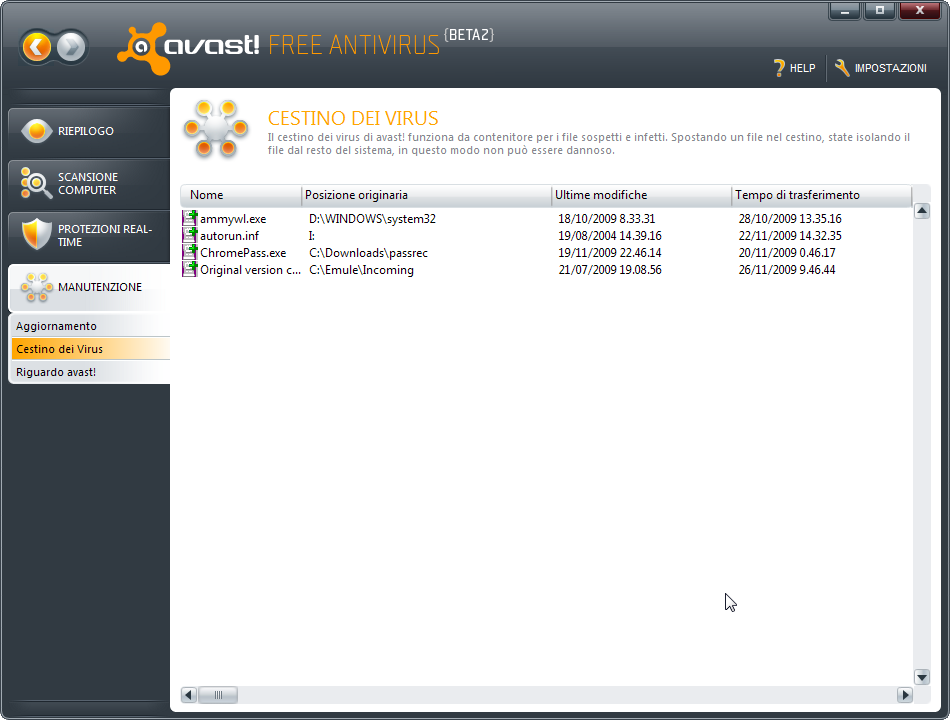Click the vertical scrollbar up arrow
The width and height of the screenshot is (950, 720).
click(x=922, y=211)
